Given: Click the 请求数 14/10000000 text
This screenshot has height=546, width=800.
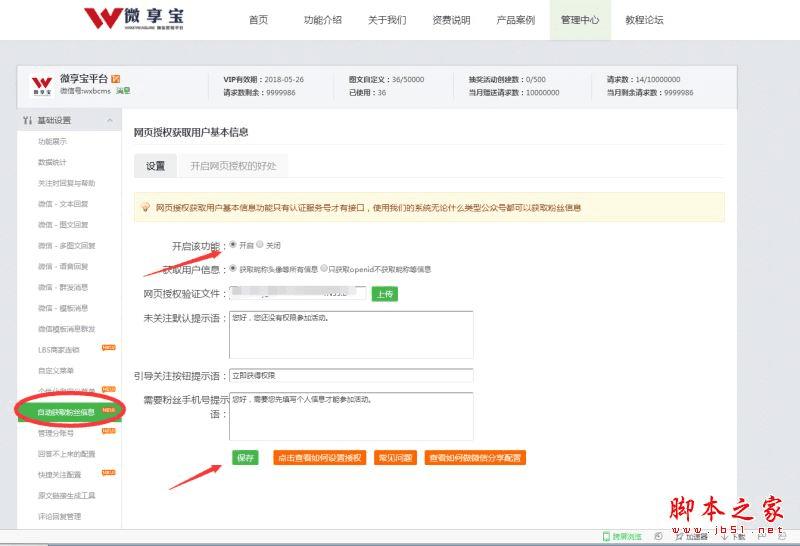Looking at the screenshot, I should click(x=643, y=80).
